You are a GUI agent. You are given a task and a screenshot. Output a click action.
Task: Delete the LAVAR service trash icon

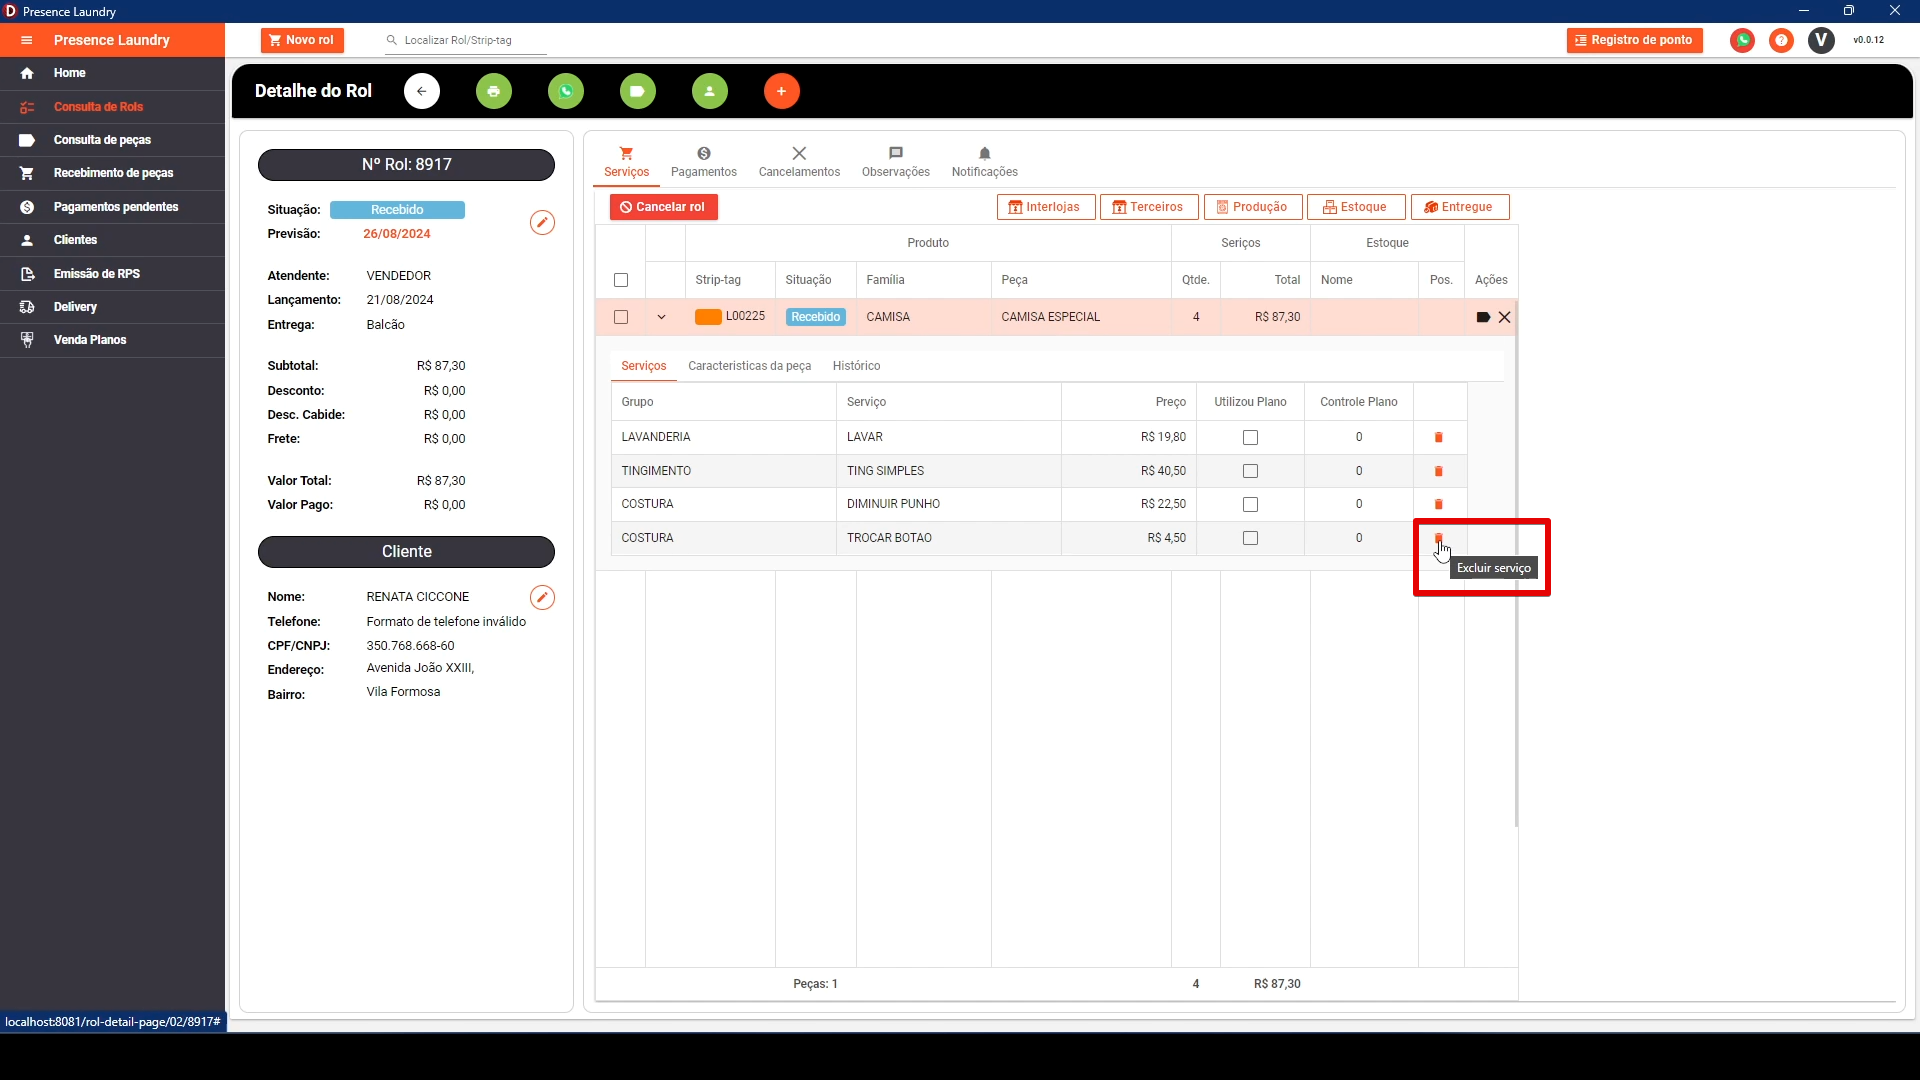[x=1439, y=437]
